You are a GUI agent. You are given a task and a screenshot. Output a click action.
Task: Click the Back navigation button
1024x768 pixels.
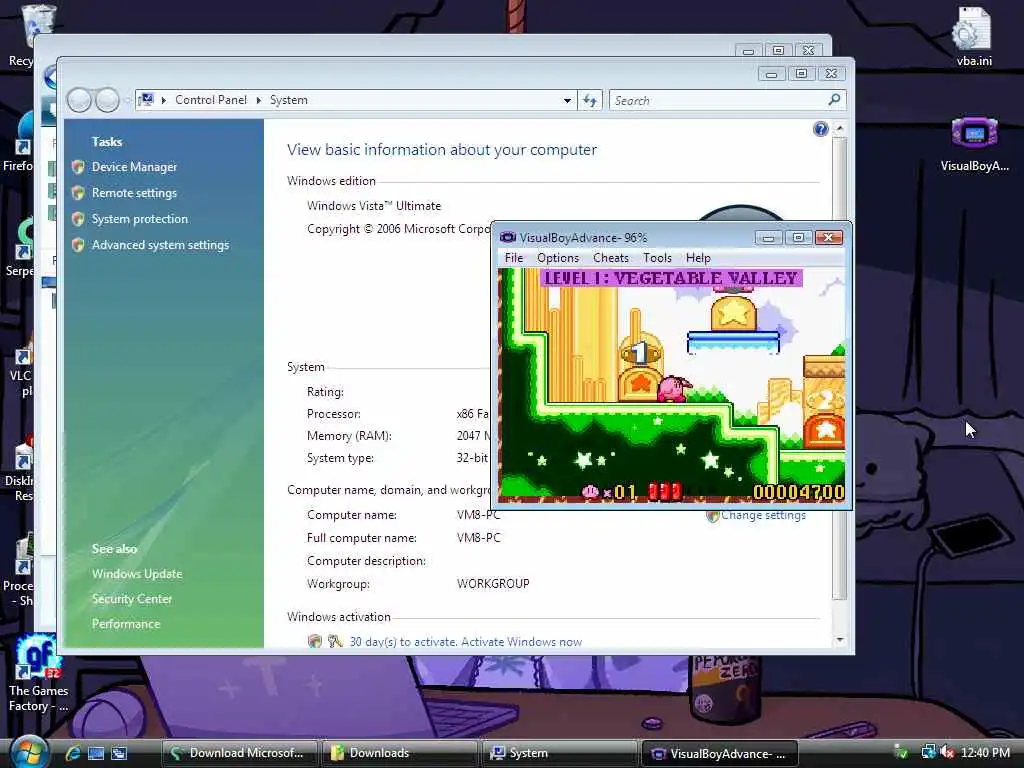tap(79, 101)
